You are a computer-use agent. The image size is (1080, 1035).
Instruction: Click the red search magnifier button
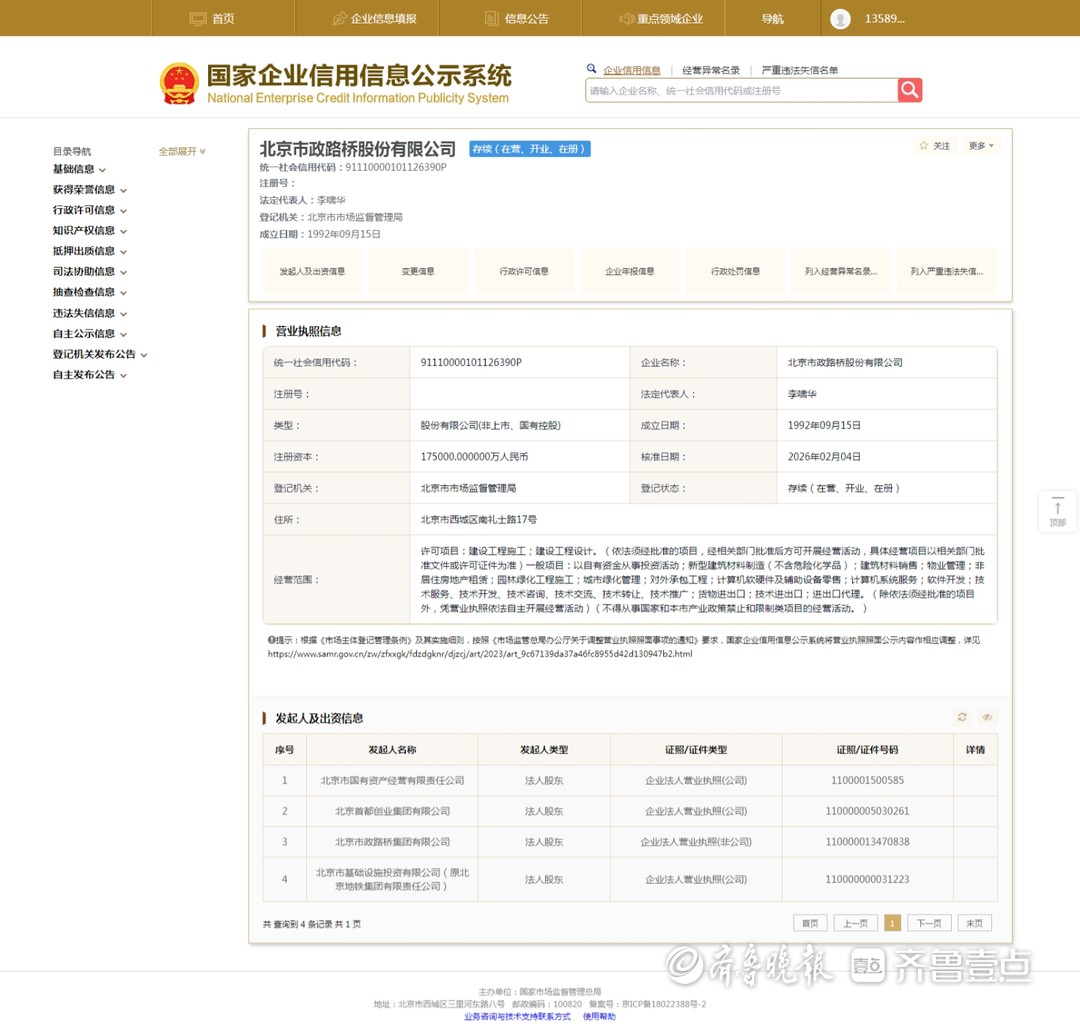point(909,90)
